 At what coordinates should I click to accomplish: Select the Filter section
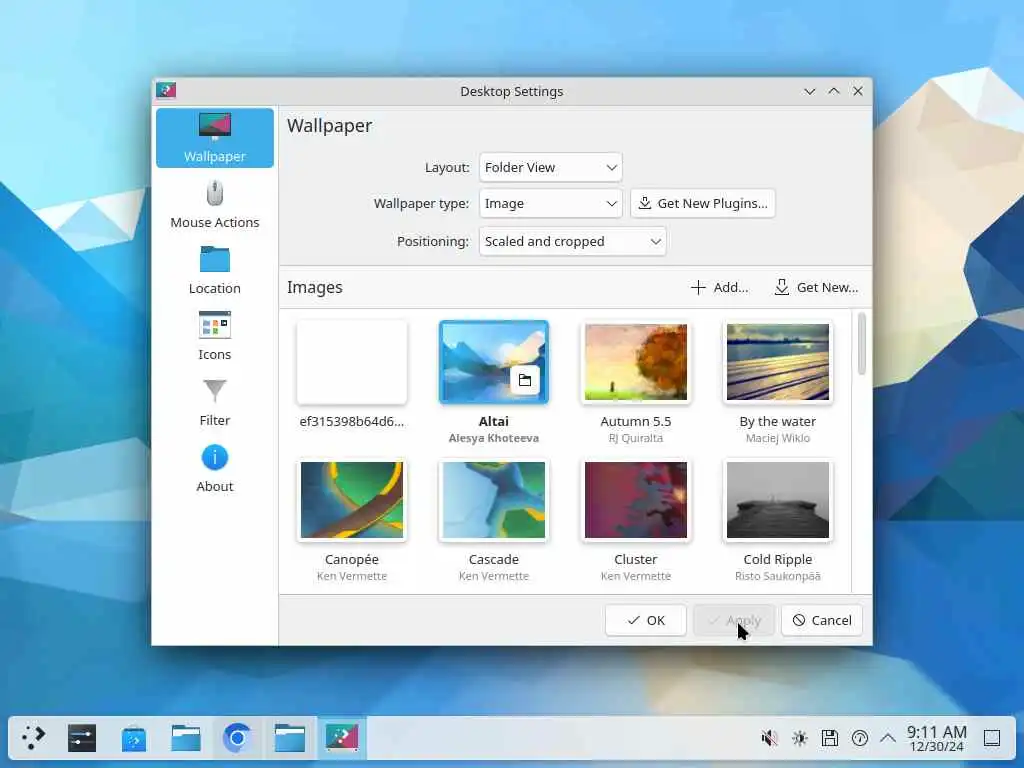point(214,402)
